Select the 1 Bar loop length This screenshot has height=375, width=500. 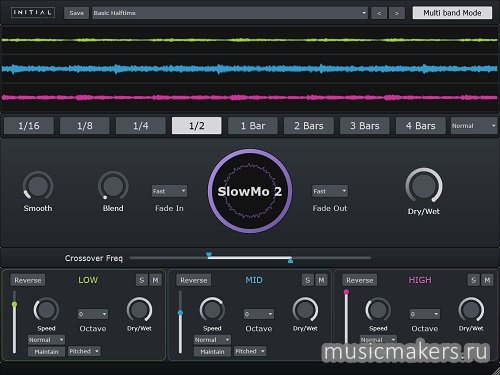point(253,126)
